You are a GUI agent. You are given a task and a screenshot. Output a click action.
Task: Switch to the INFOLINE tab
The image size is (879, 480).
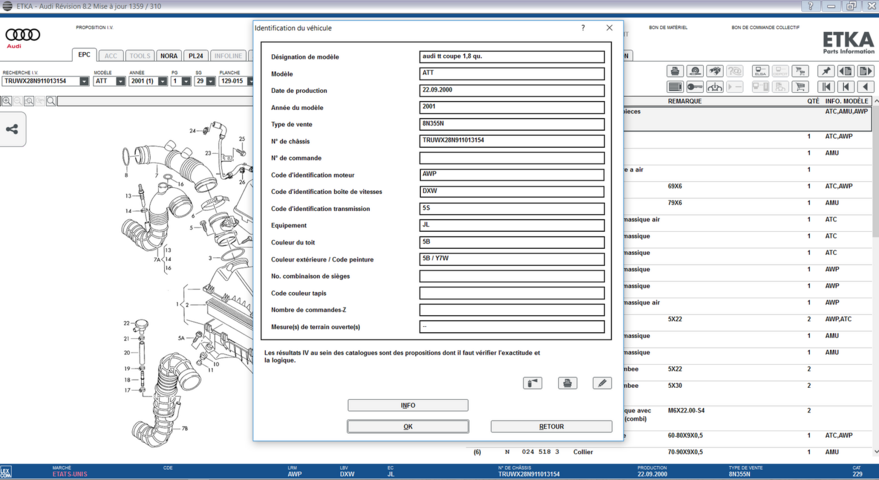(x=228, y=56)
